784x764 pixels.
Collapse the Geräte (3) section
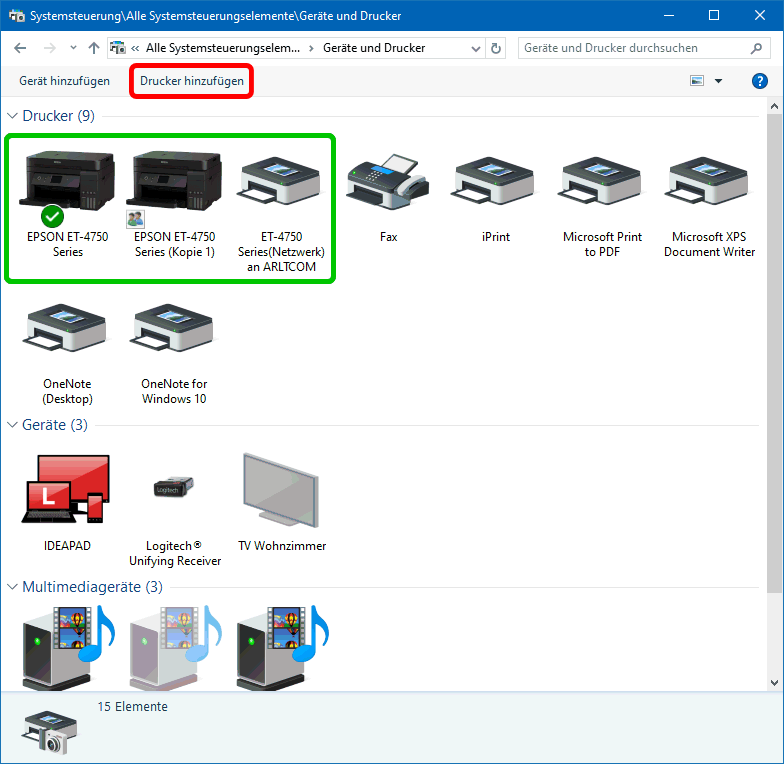tap(12, 425)
